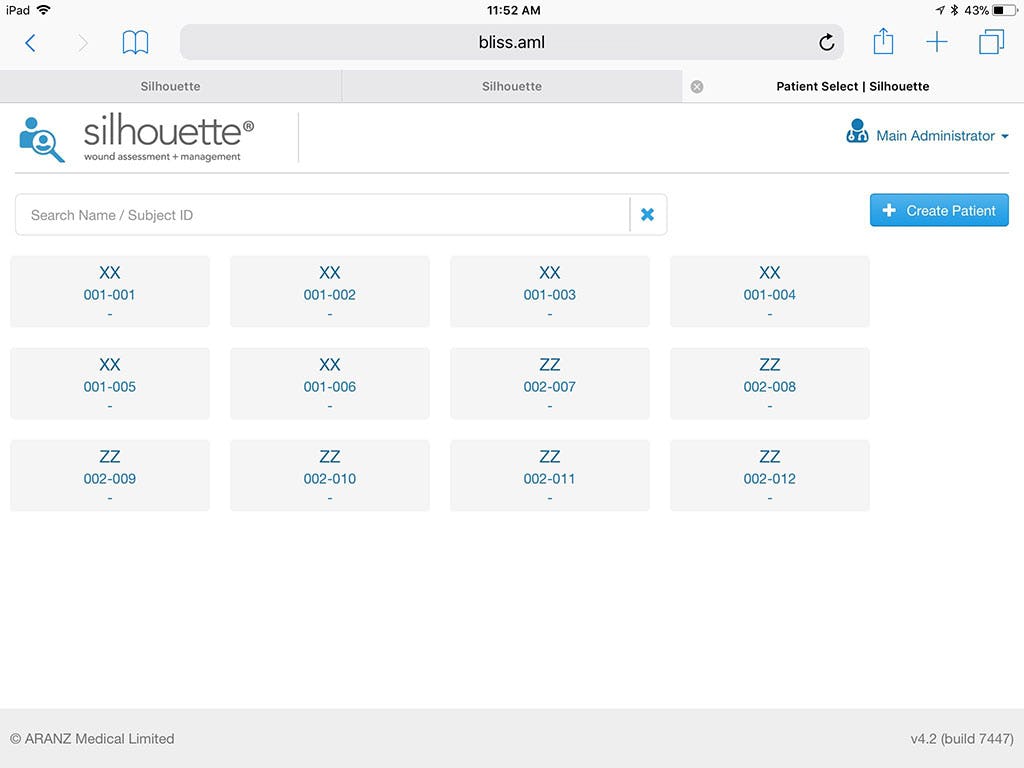Screen dimensions: 1024x768
Task: Open the Bookmarks panel in Safari
Action: pos(135,41)
